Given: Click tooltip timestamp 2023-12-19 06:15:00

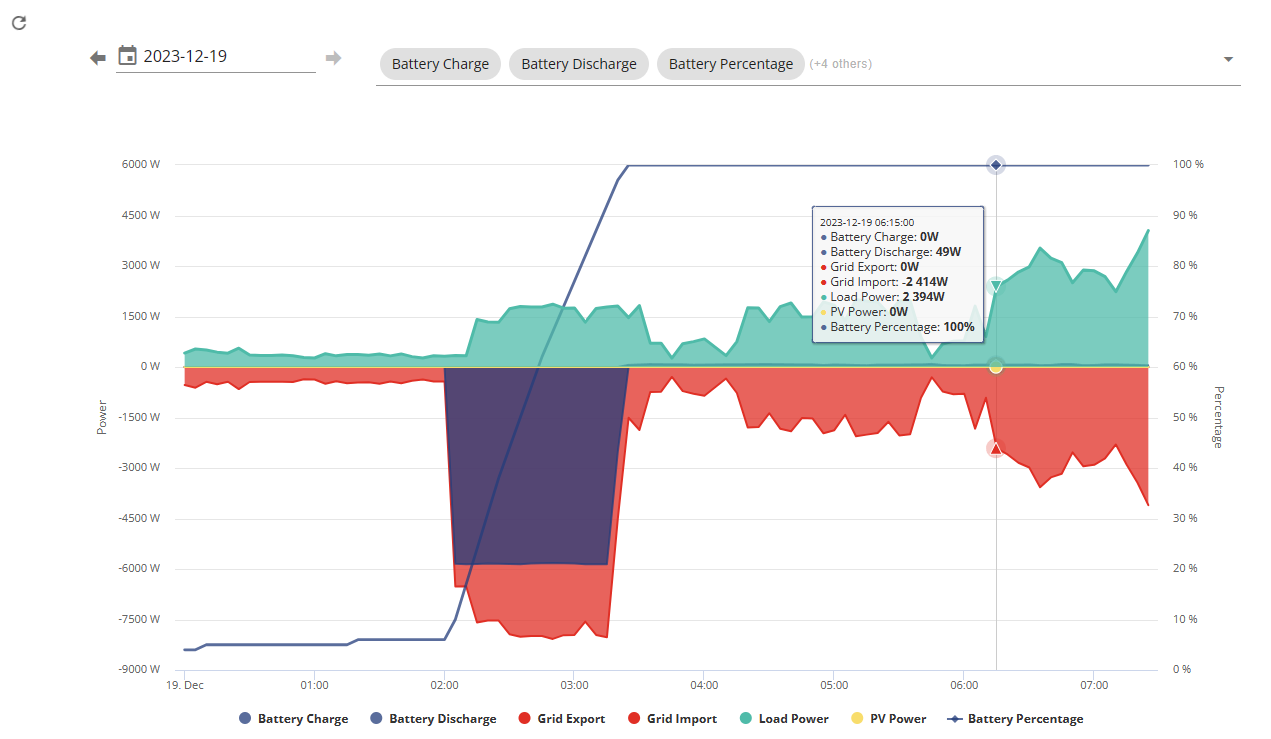Looking at the screenshot, I should (867, 222).
